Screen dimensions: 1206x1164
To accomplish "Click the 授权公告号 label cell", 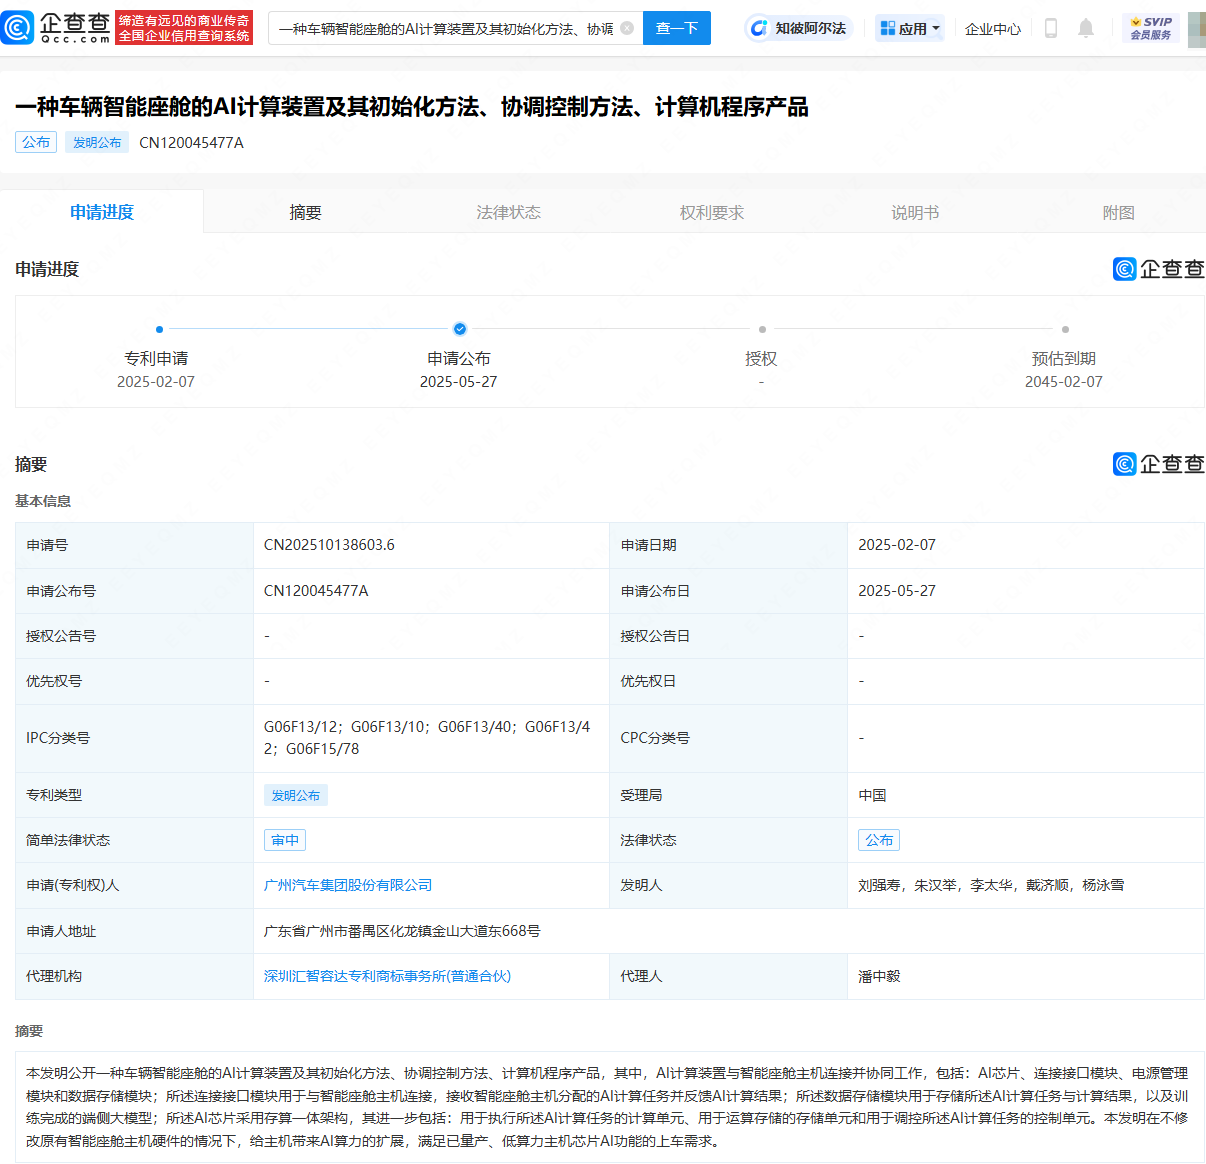I will pyautogui.click(x=134, y=636).
